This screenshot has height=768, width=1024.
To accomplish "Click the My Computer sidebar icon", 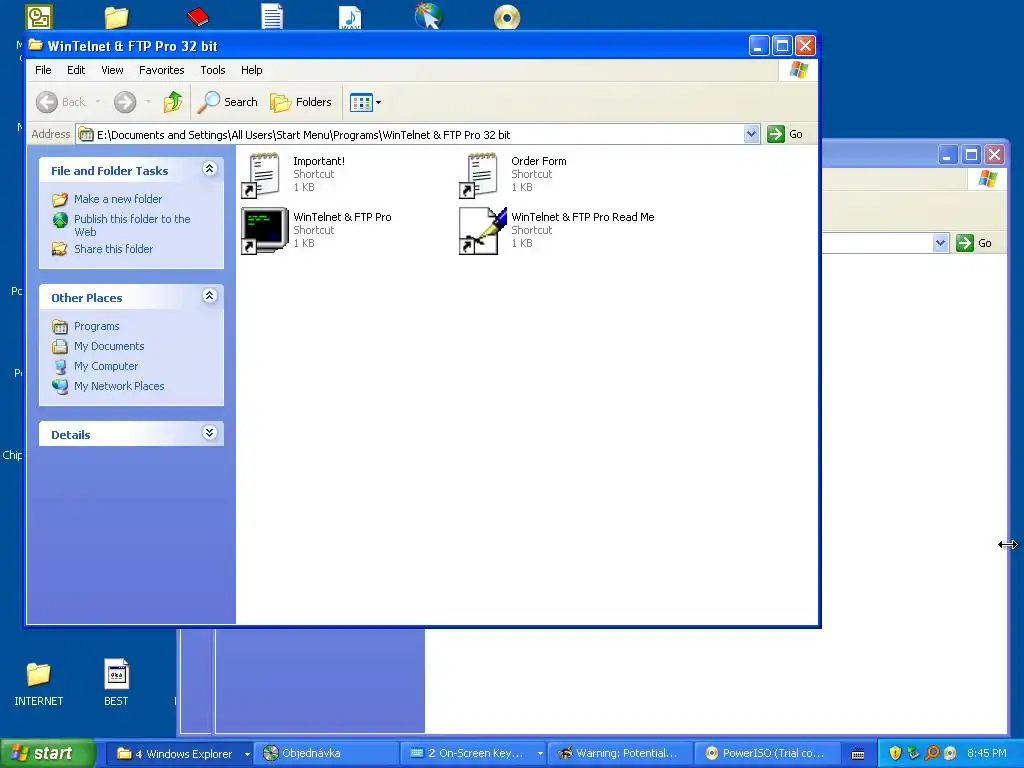I will tap(60, 366).
